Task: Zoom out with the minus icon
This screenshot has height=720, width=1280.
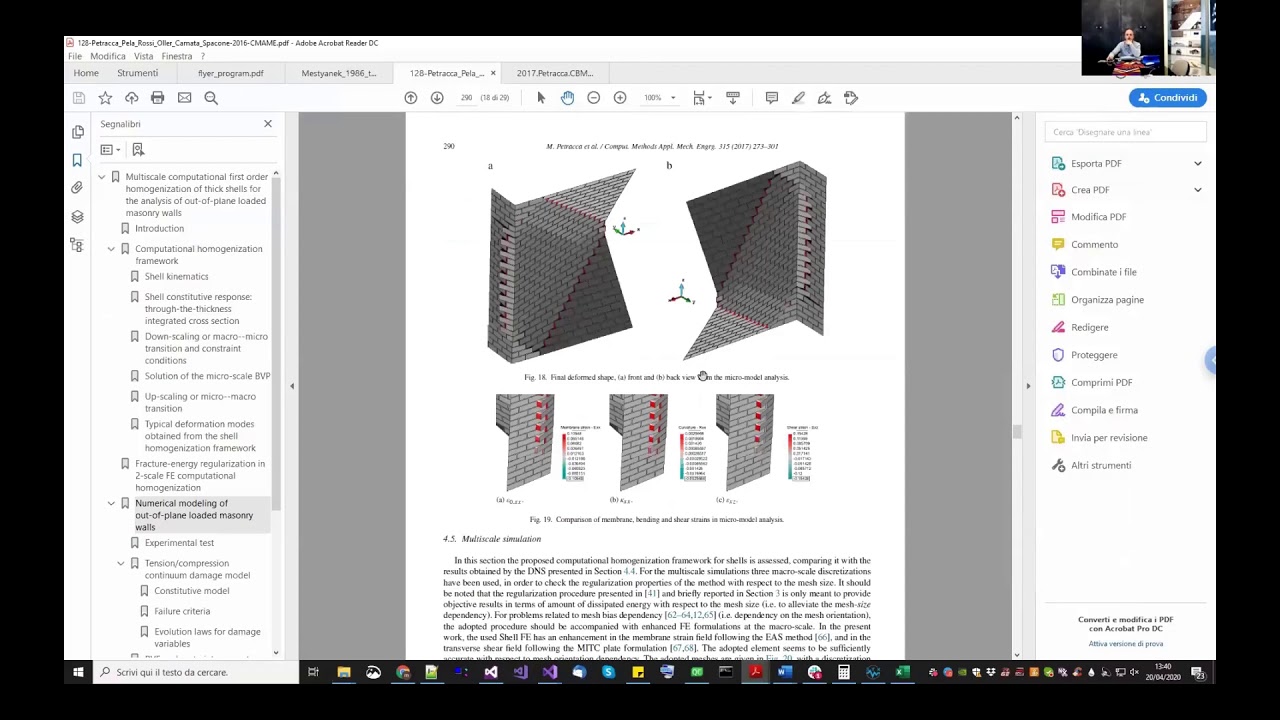Action: (x=593, y=98)
